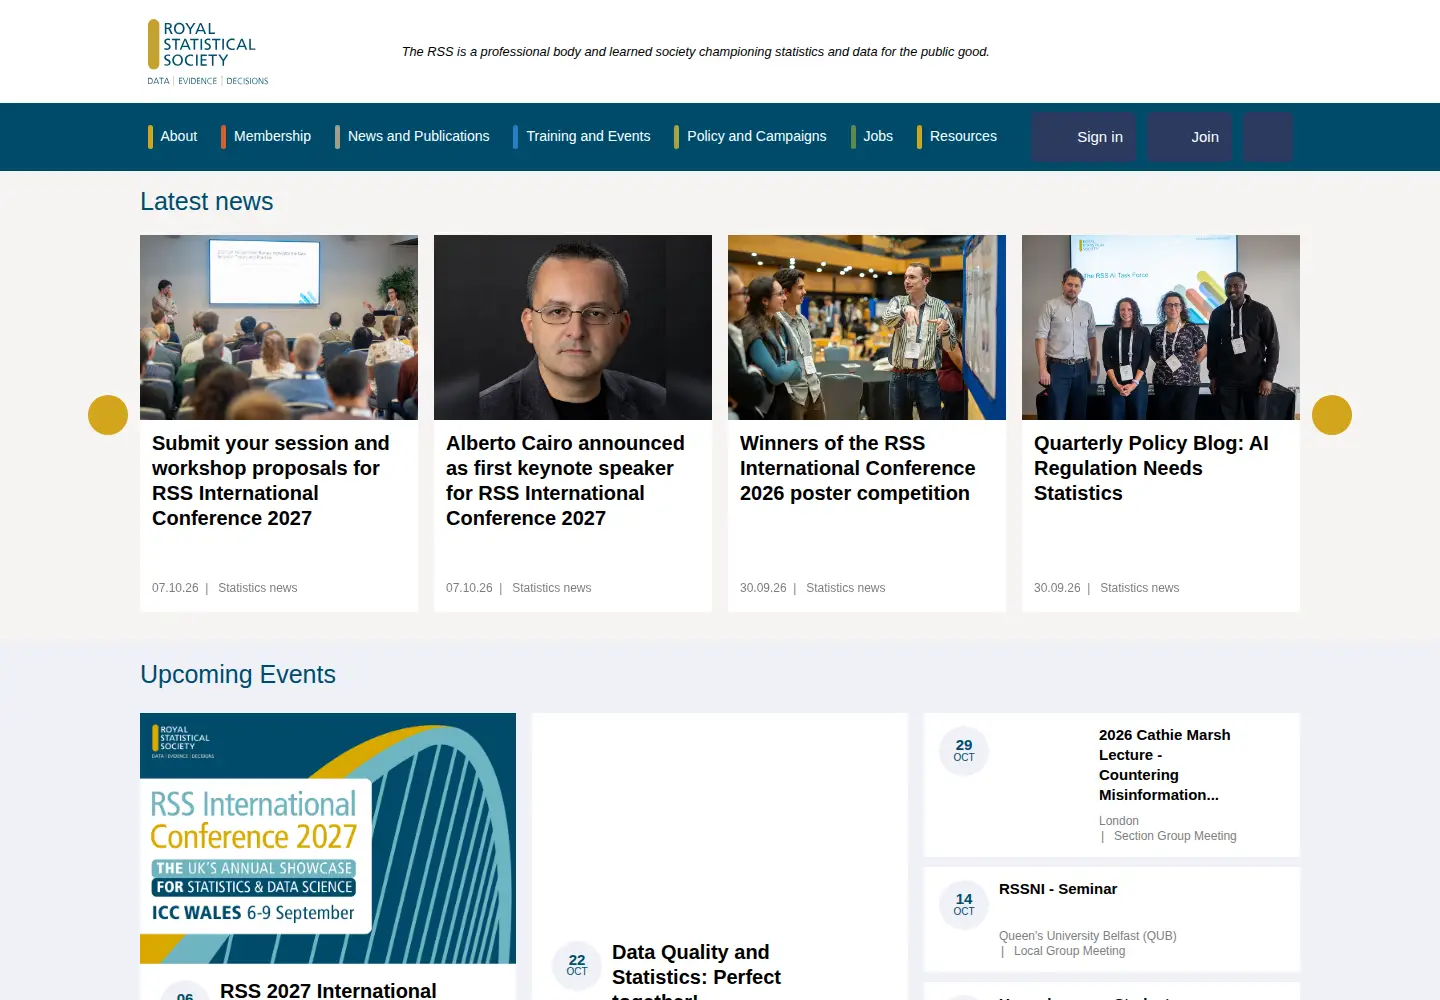Open the RSSNI - Seminar event
The height and width of the screenshot is (1000, 1440).
[x=1058, y=889]
